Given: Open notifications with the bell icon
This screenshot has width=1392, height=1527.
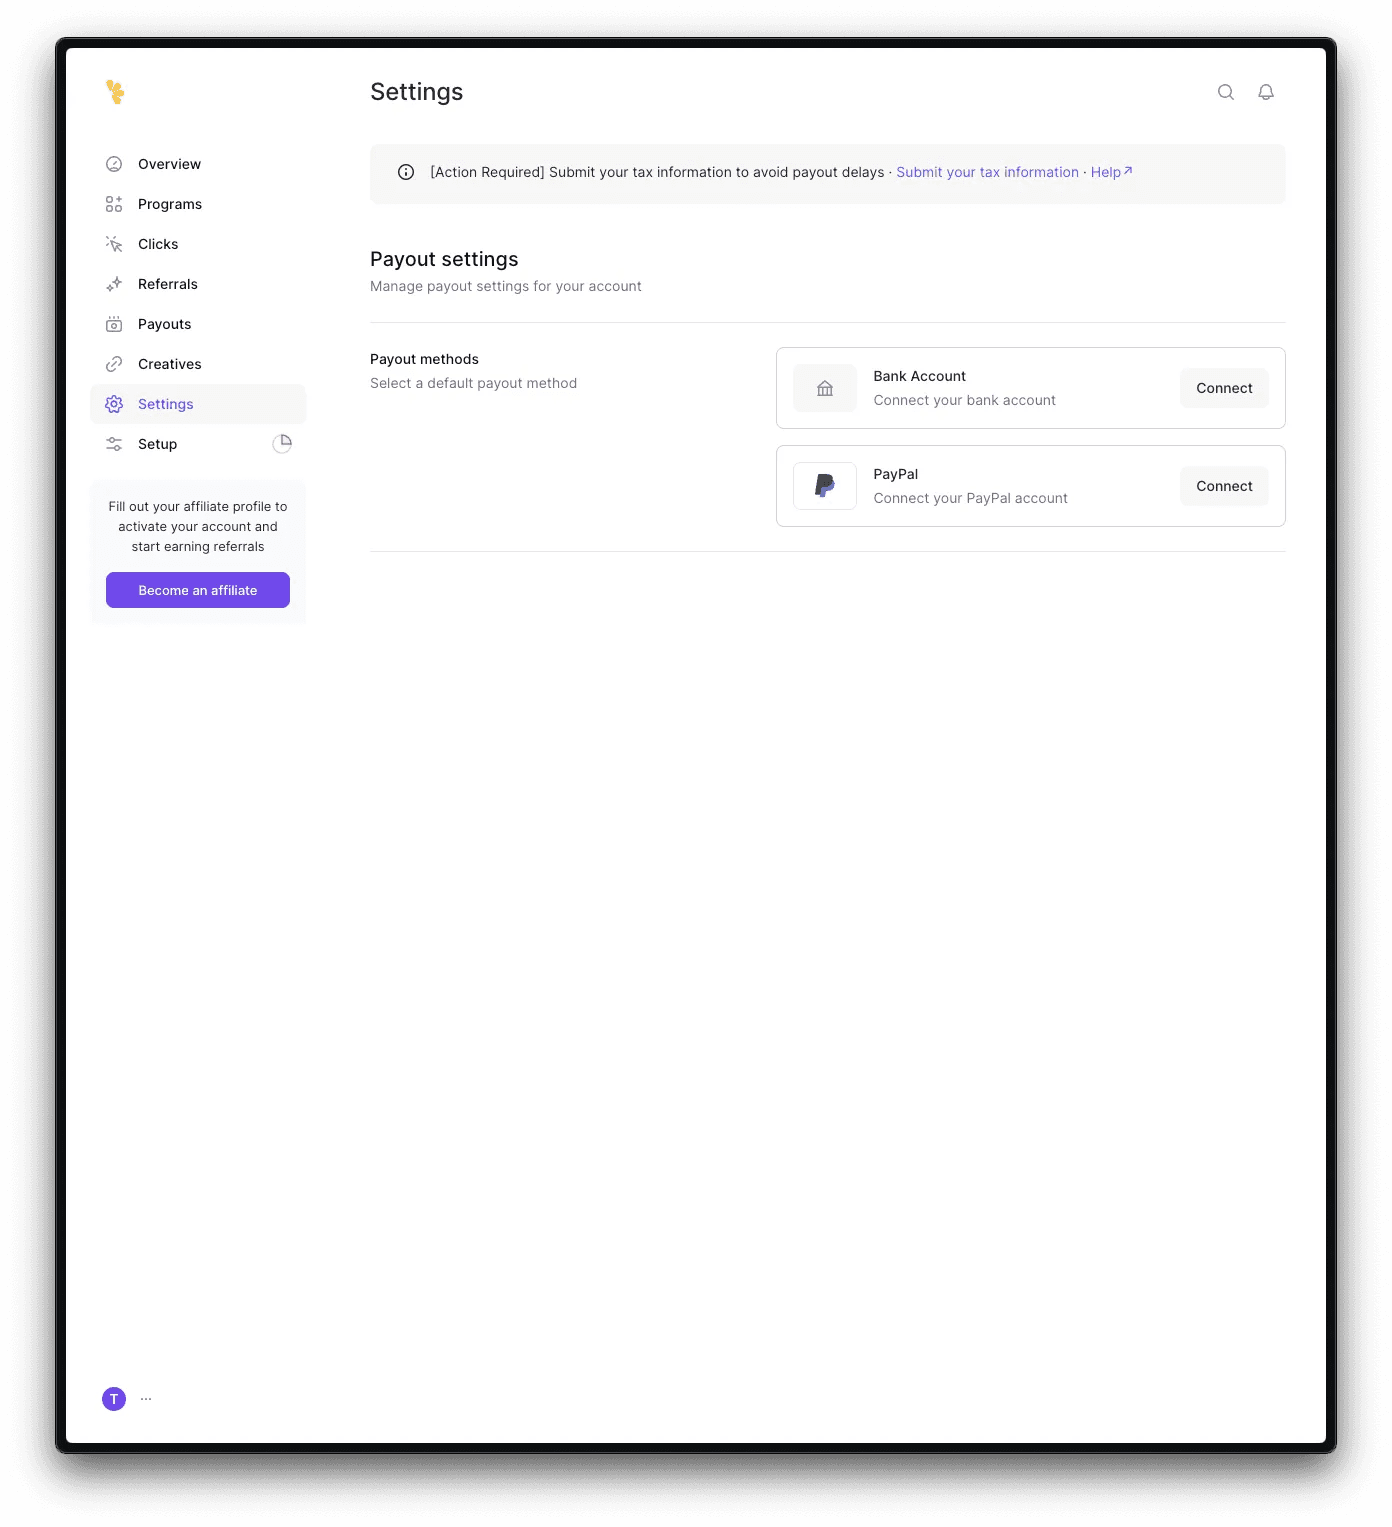Looking at the screenshot, I should (x=1266, y=92).
